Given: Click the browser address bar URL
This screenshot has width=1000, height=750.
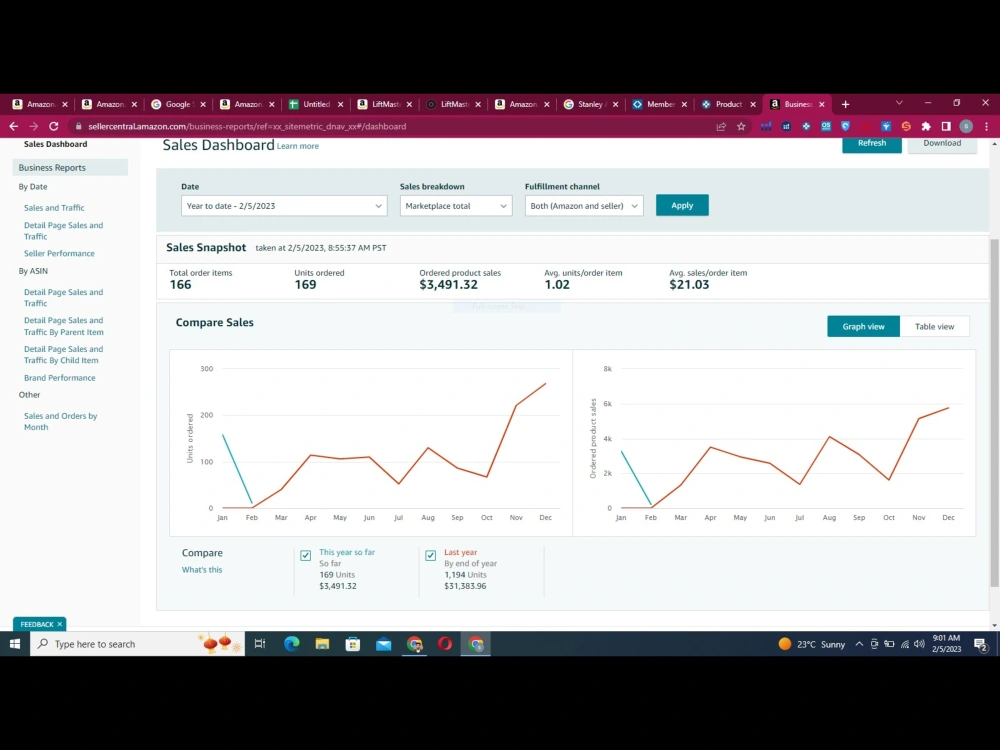Looking at the screenshot, I should pyautogui.click(x=247, y=126).
